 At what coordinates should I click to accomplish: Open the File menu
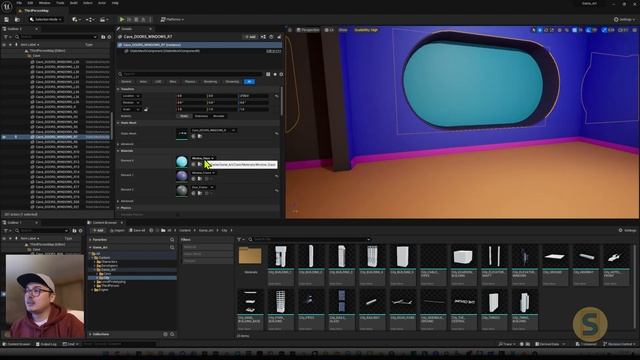19,3
